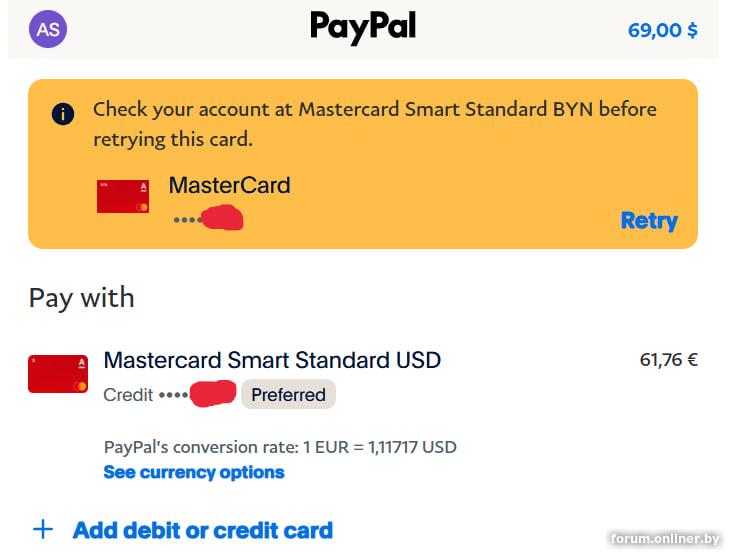Open the AS account avatar

click(48, 29)
